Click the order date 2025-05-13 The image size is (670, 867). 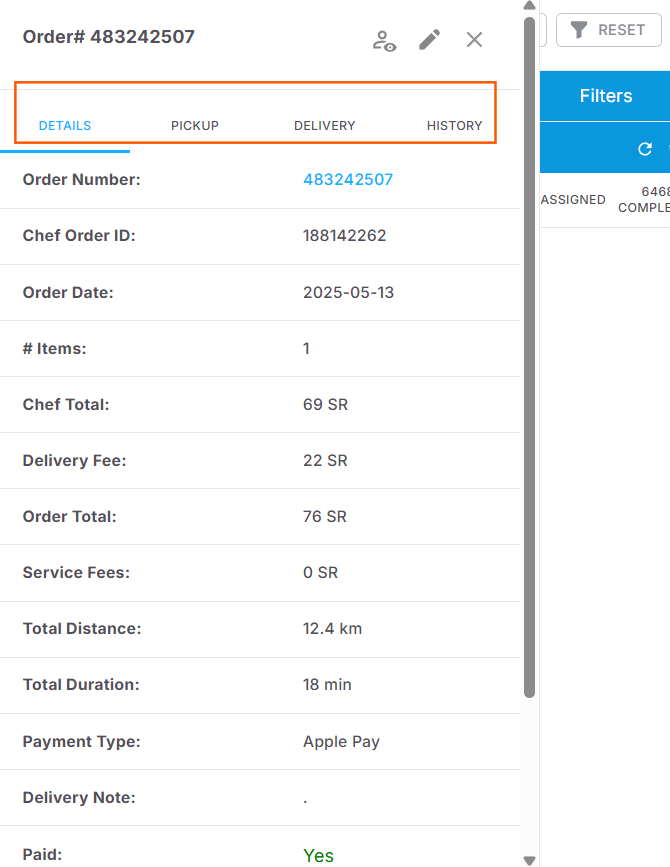(x=348, y=293)
